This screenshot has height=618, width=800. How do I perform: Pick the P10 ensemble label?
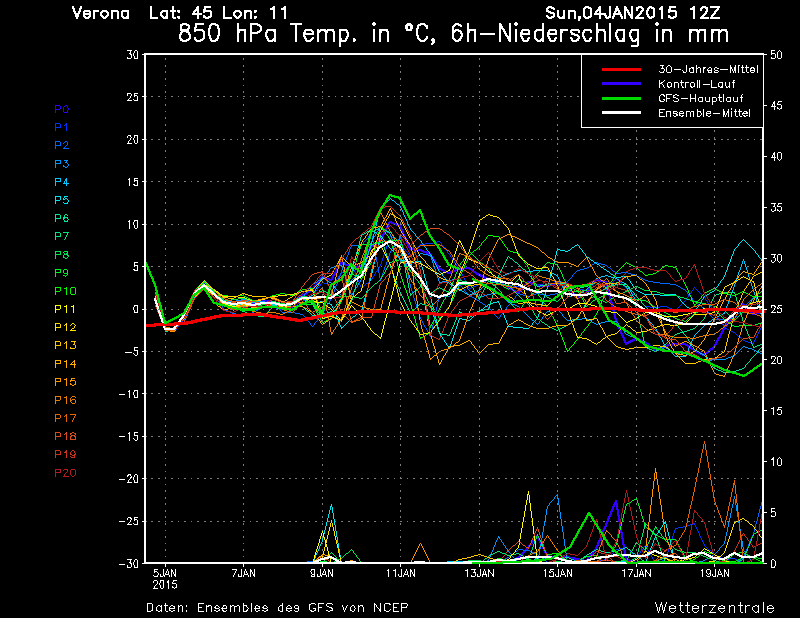pyautogui.click(x=65, y=291)
